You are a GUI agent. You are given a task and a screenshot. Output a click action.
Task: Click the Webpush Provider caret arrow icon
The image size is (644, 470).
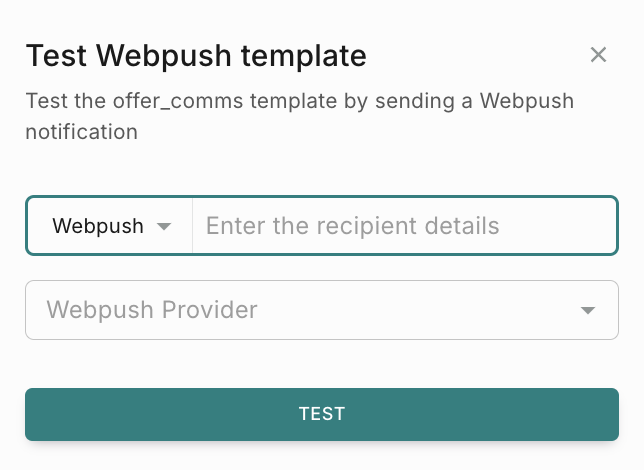point(588,310)
